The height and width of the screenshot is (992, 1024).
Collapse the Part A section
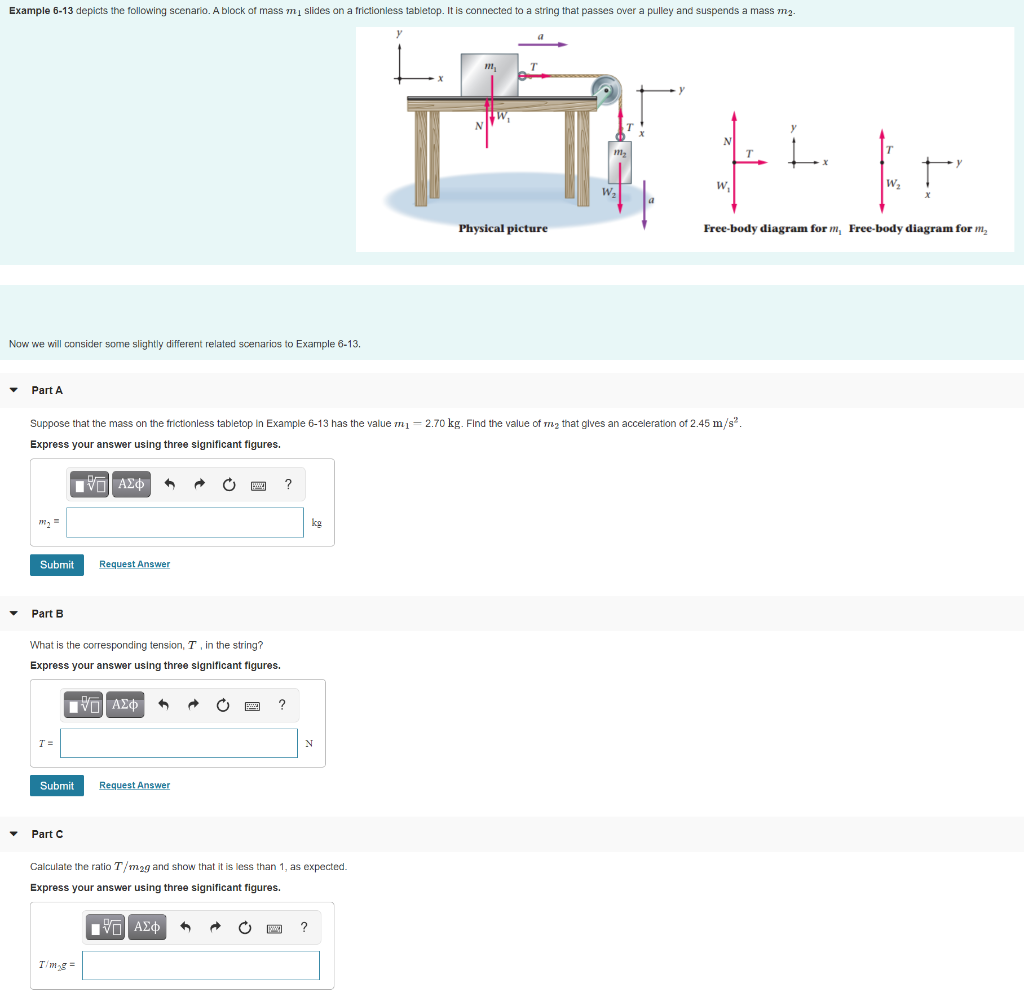pos(12,391)
